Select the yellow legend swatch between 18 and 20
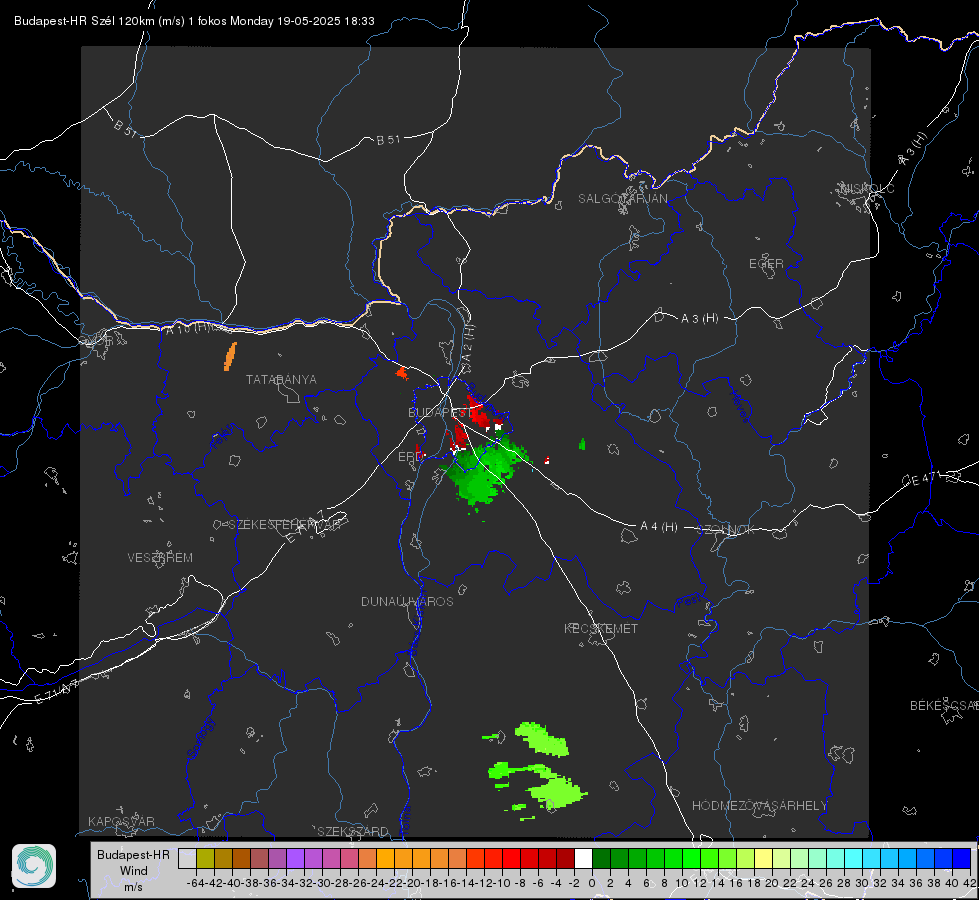 (x=763, y=858)
